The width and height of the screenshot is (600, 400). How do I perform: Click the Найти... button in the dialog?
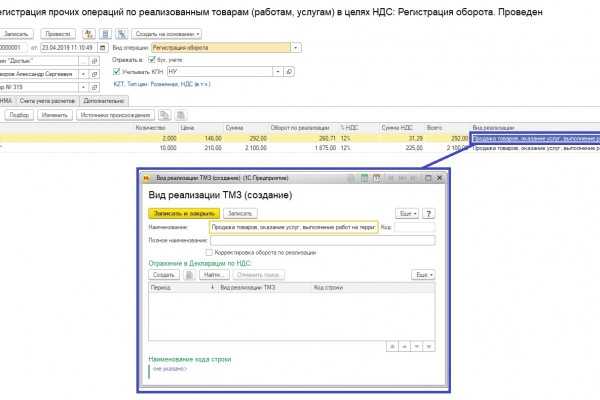(214, 275)
